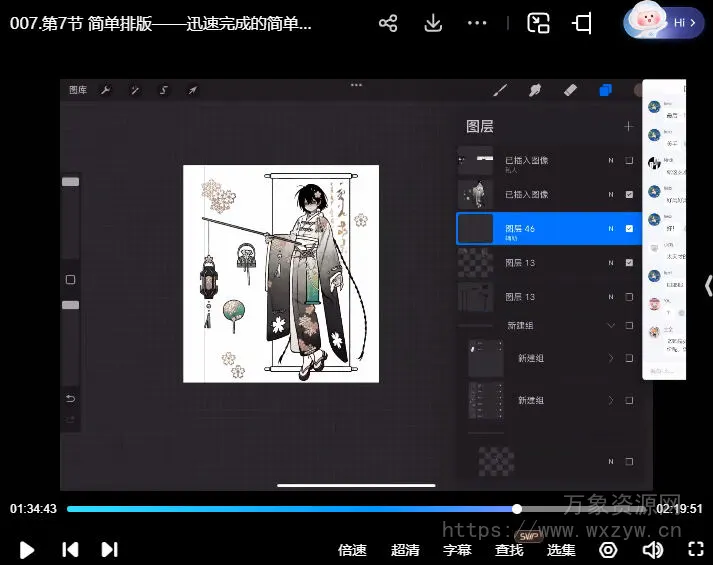Select the Eraser tool

click(x=571, y=90)
